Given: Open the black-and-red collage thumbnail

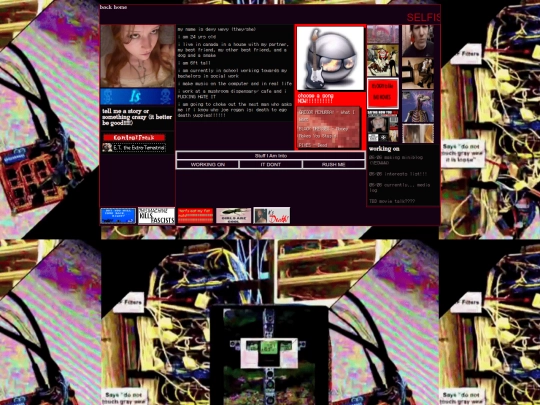Looking at the screenshot, I should (383, 126).
